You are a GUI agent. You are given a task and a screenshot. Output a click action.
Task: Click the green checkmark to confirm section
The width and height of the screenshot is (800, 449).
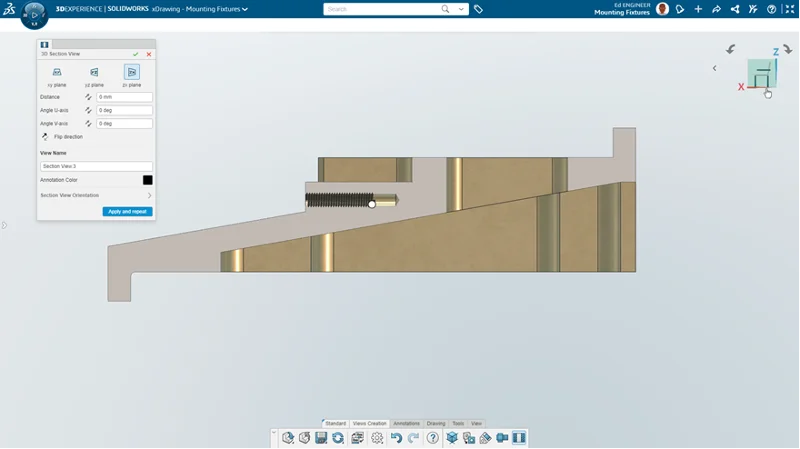(x=136, y=55)
